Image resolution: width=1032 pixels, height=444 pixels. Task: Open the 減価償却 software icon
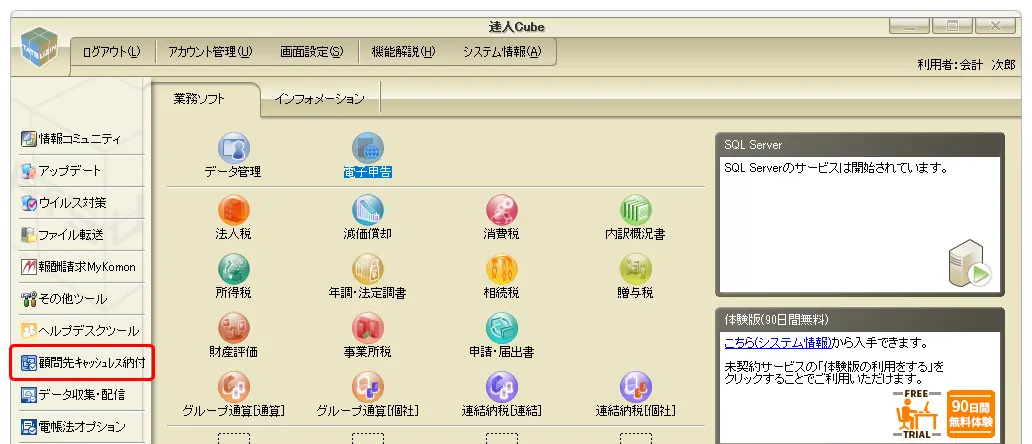coord(367,210)
